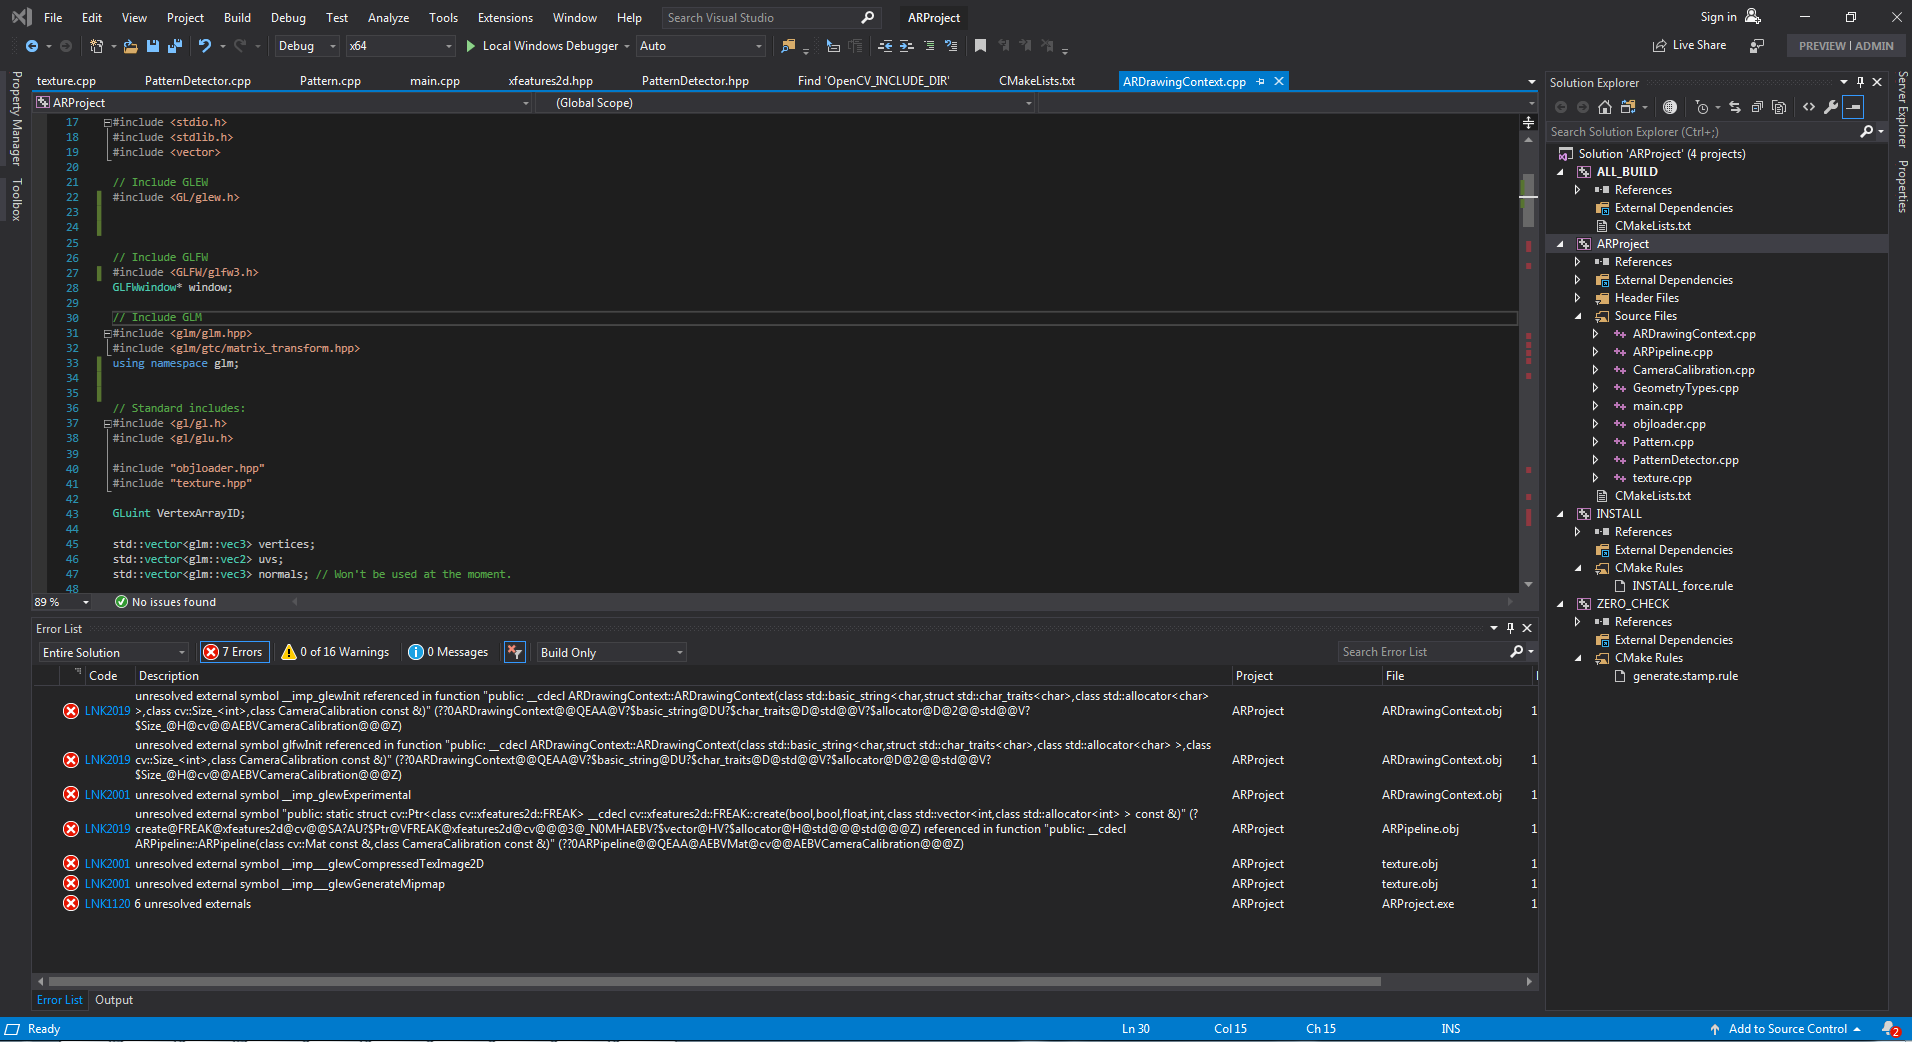Click Add to Source Control in status bar
The image size is (1912, 1042).
(x=1787, y=1029)
